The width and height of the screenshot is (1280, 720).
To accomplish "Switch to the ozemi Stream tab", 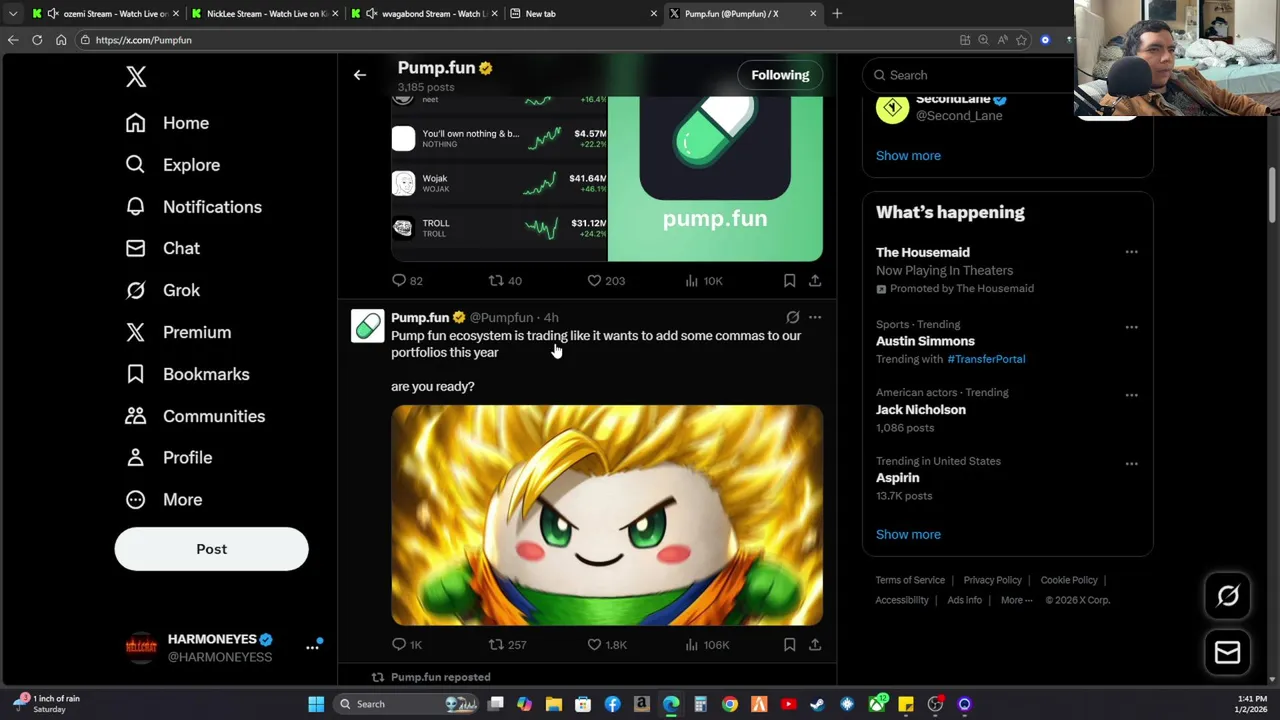I will [105, 14].
